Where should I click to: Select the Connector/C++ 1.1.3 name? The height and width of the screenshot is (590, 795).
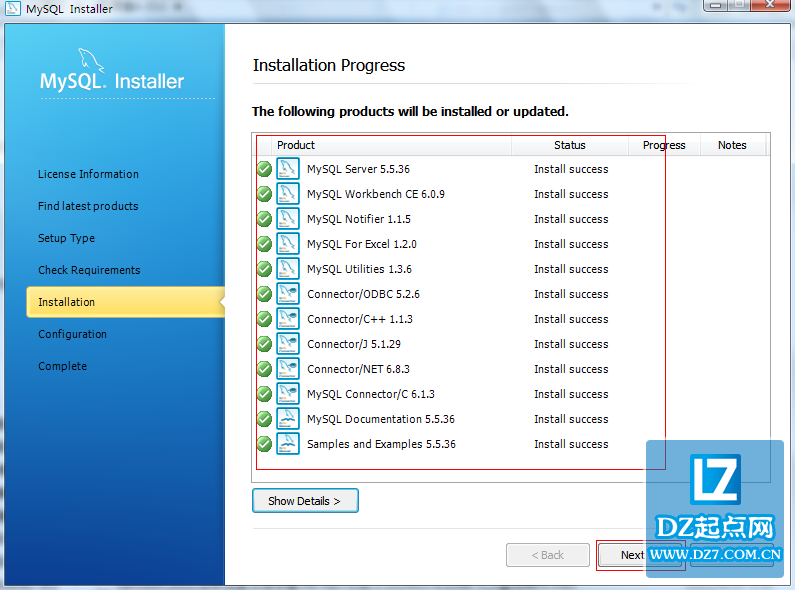[360, 319]
